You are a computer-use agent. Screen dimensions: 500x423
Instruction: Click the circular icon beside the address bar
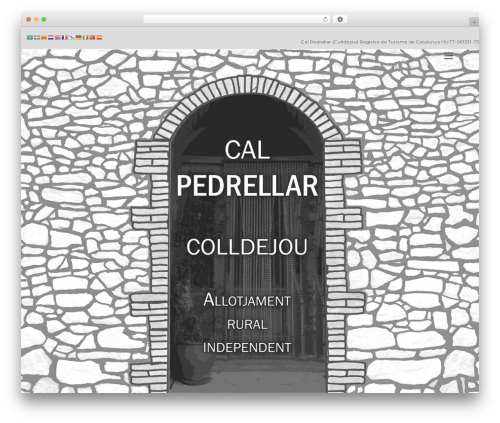[x=340, y=19]
